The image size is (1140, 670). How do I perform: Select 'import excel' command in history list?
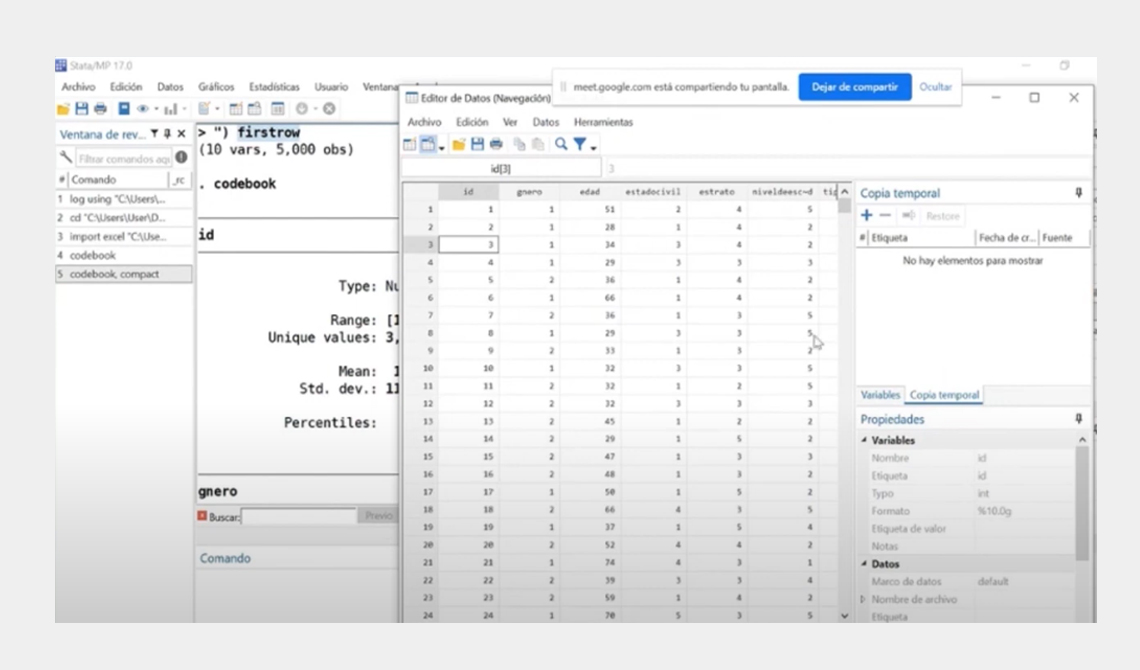tap(124, 236)
